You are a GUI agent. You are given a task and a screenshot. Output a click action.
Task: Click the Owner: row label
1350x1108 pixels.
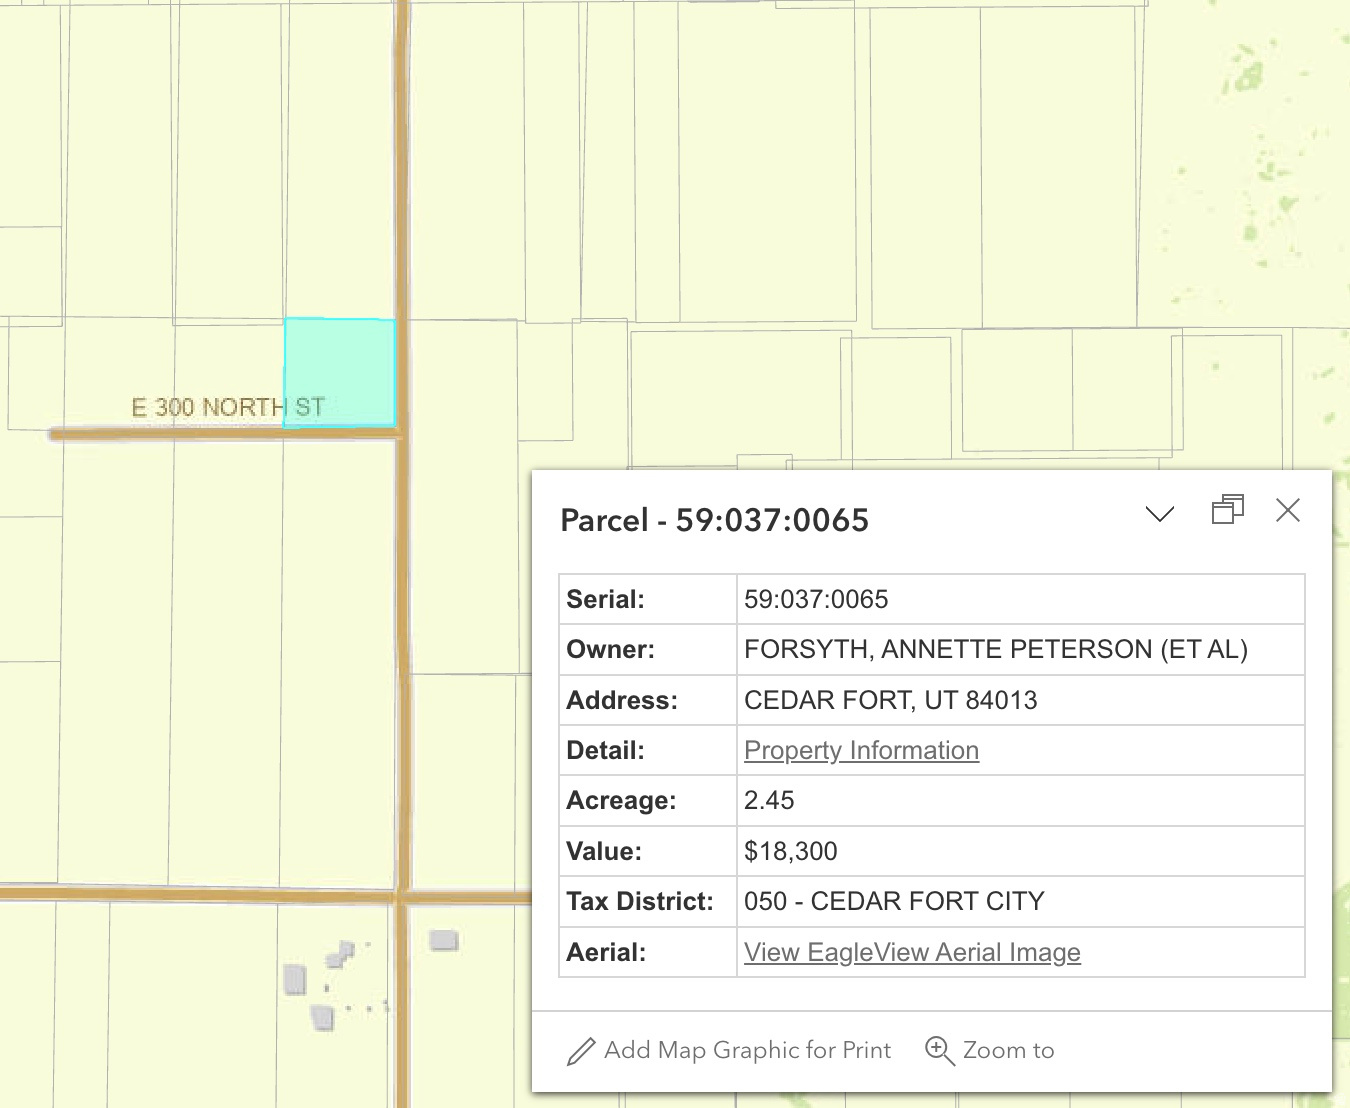point(610,649)
